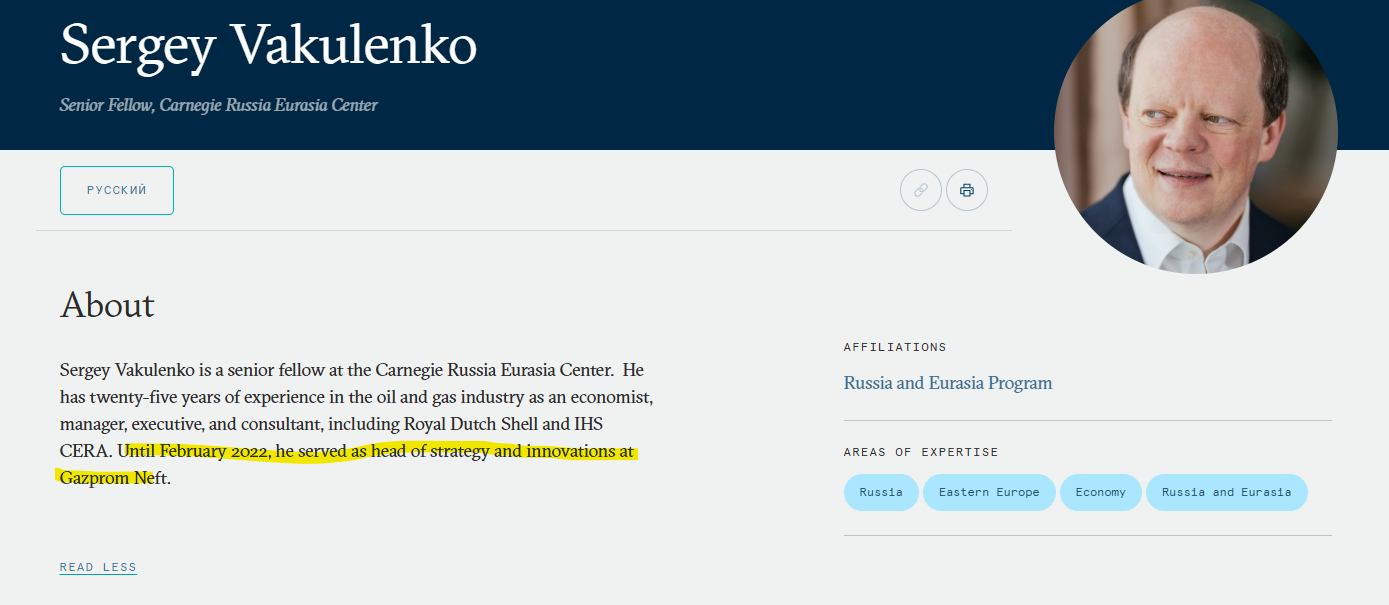Click the AREAS OF EXPERTISE label
The width and height of the screenshot is (1389, 605).
(x=920, y=452)
